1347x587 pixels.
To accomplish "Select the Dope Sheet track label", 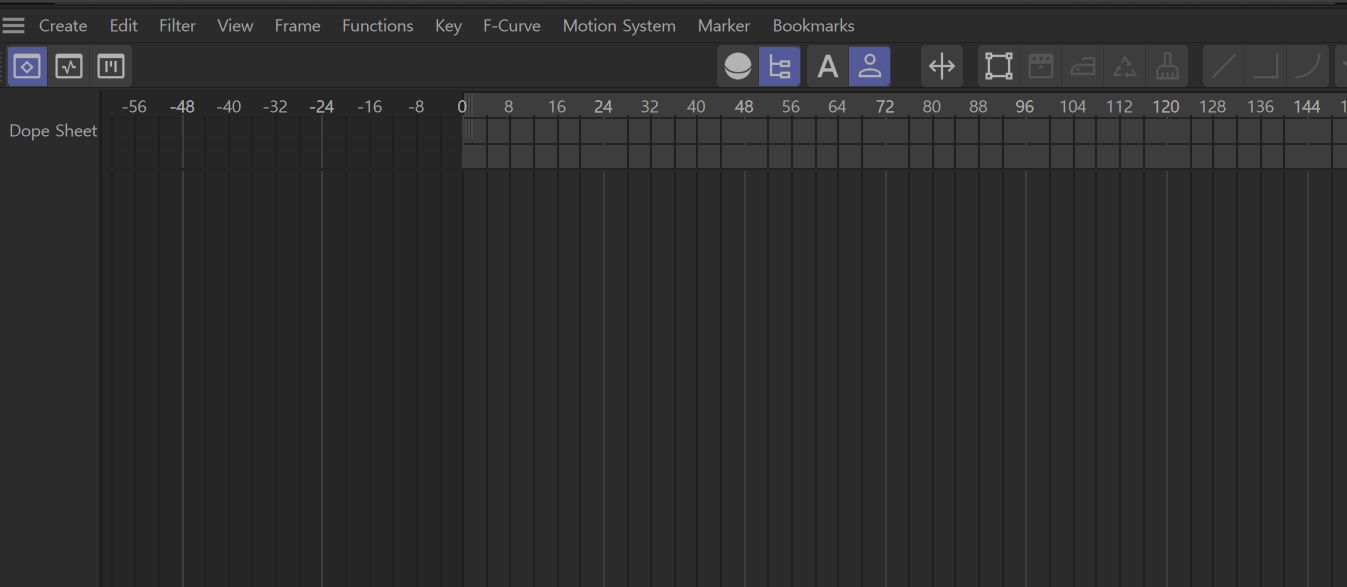I will point(53,131).
